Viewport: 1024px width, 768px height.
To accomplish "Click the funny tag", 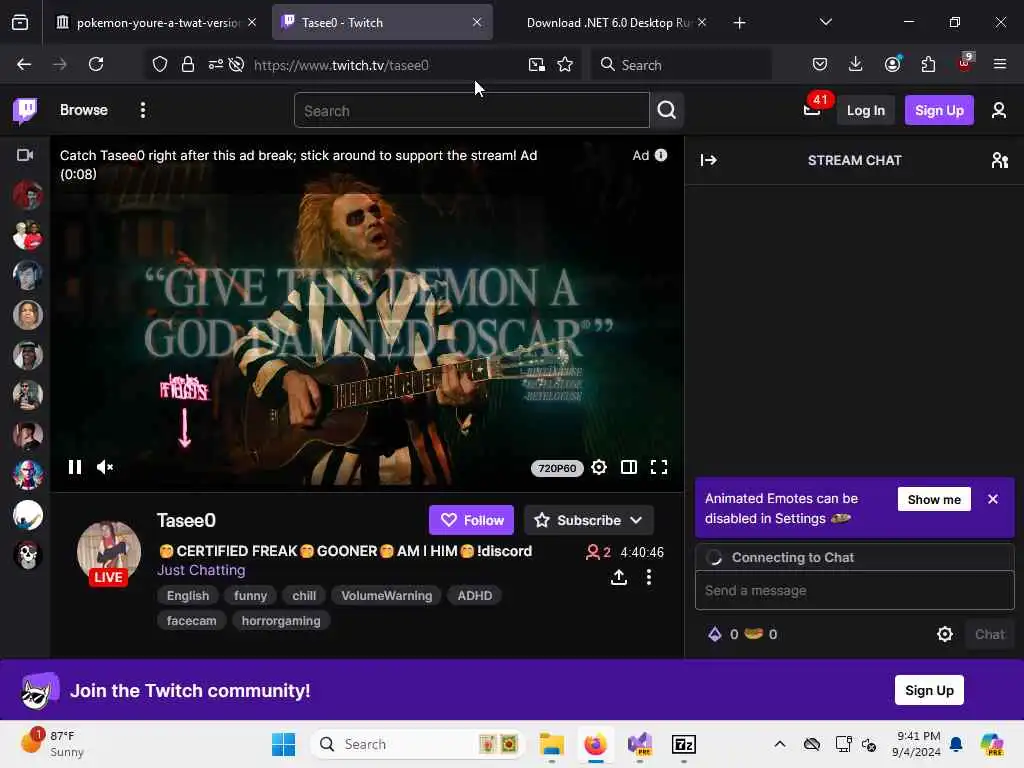I will (x=250, y=596).
